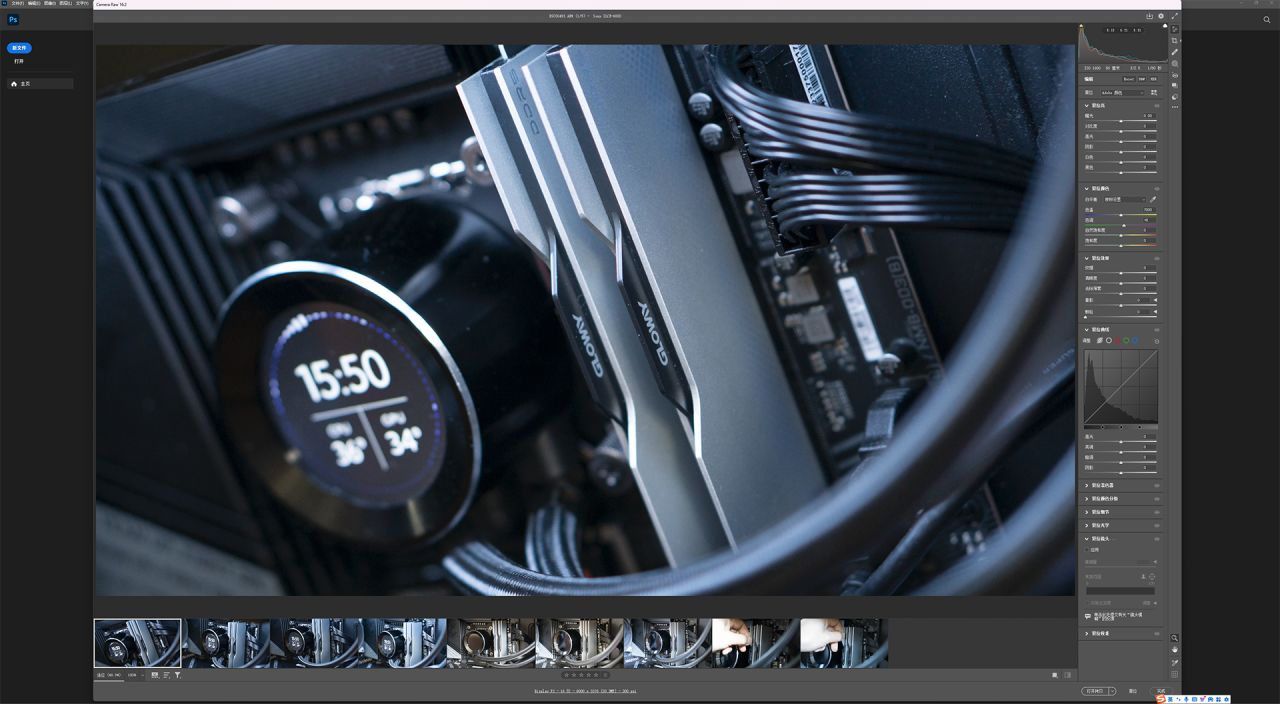Select the Healing brush tool
This screenshot has height=704, width=1280.
tap(1175, 52)
